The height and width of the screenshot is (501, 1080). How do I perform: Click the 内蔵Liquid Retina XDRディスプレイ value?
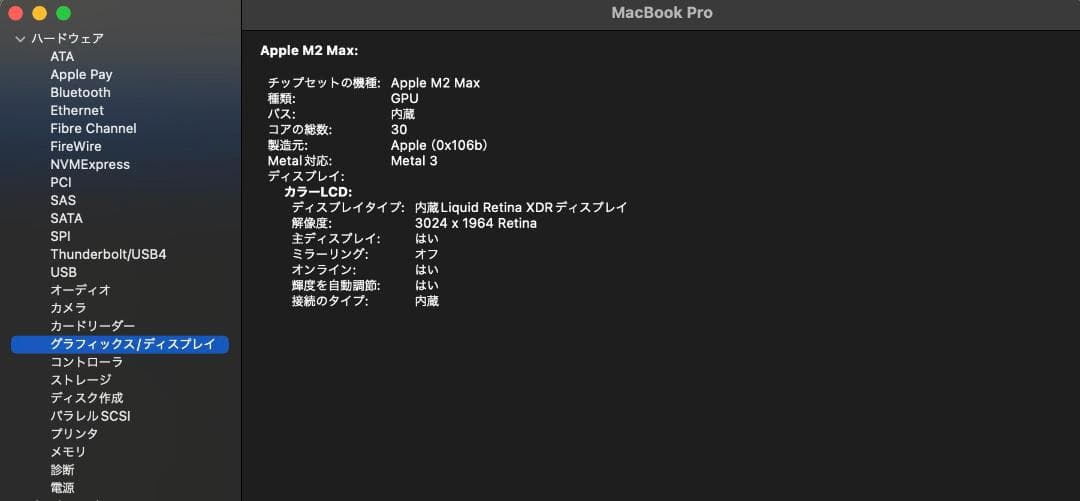coord(521,207)
